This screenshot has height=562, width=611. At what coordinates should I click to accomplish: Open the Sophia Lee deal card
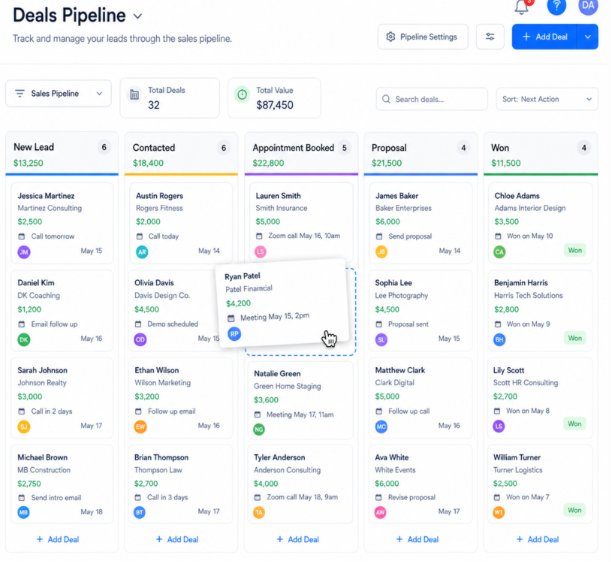tap(420, 311)
